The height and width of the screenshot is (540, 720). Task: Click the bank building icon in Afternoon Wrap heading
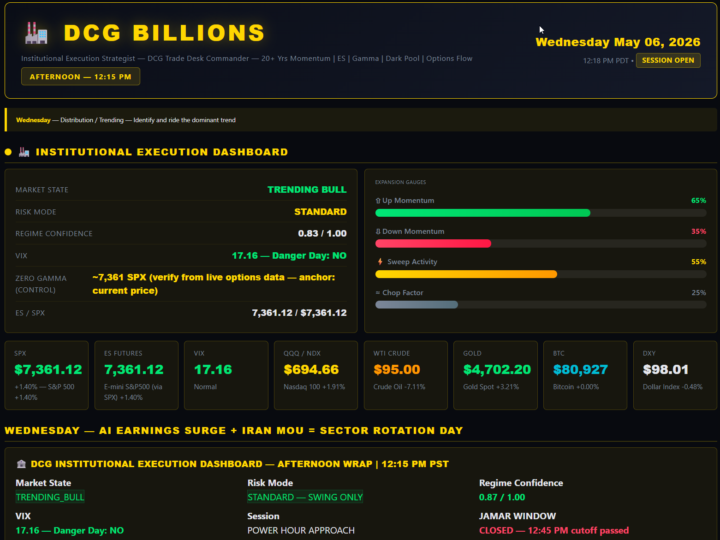pyautogui.click(x=21, y=464)
